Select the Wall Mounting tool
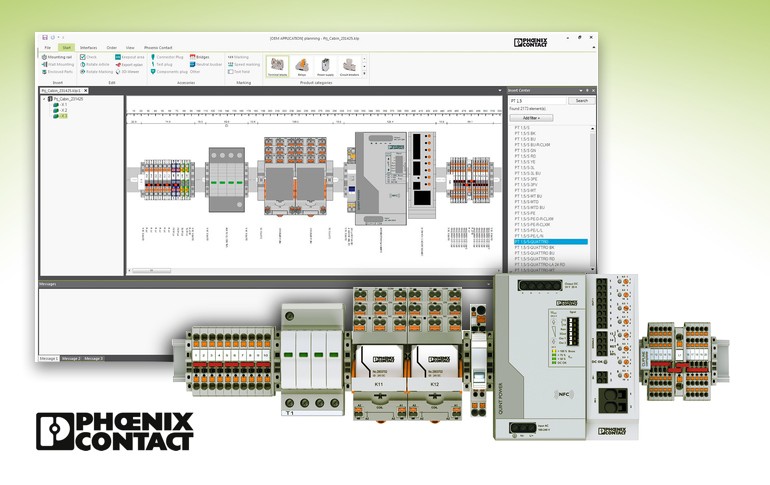The width and height of the screenshot is (770, 485). pyautogui.click(x=57, y=64)
